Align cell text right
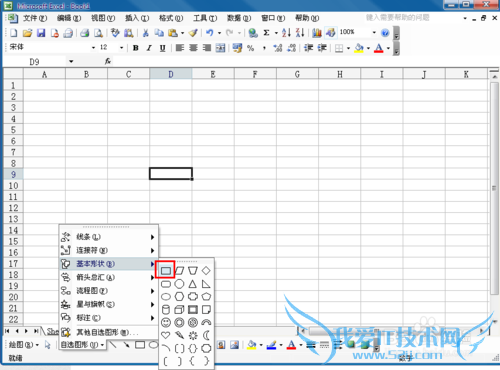The width and height of the screenshot is (500, 370). pos(207,48)
